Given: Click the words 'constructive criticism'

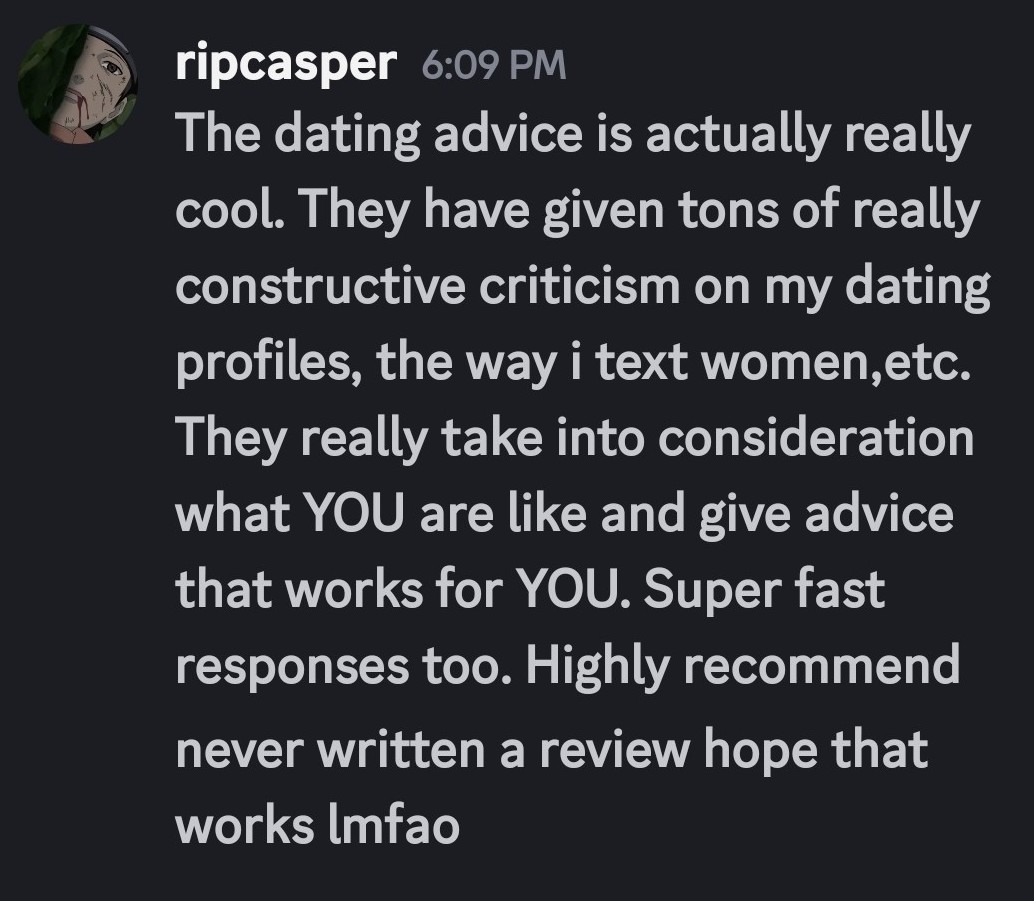Looking at the screenshot, I should click(x=428, y=287).
